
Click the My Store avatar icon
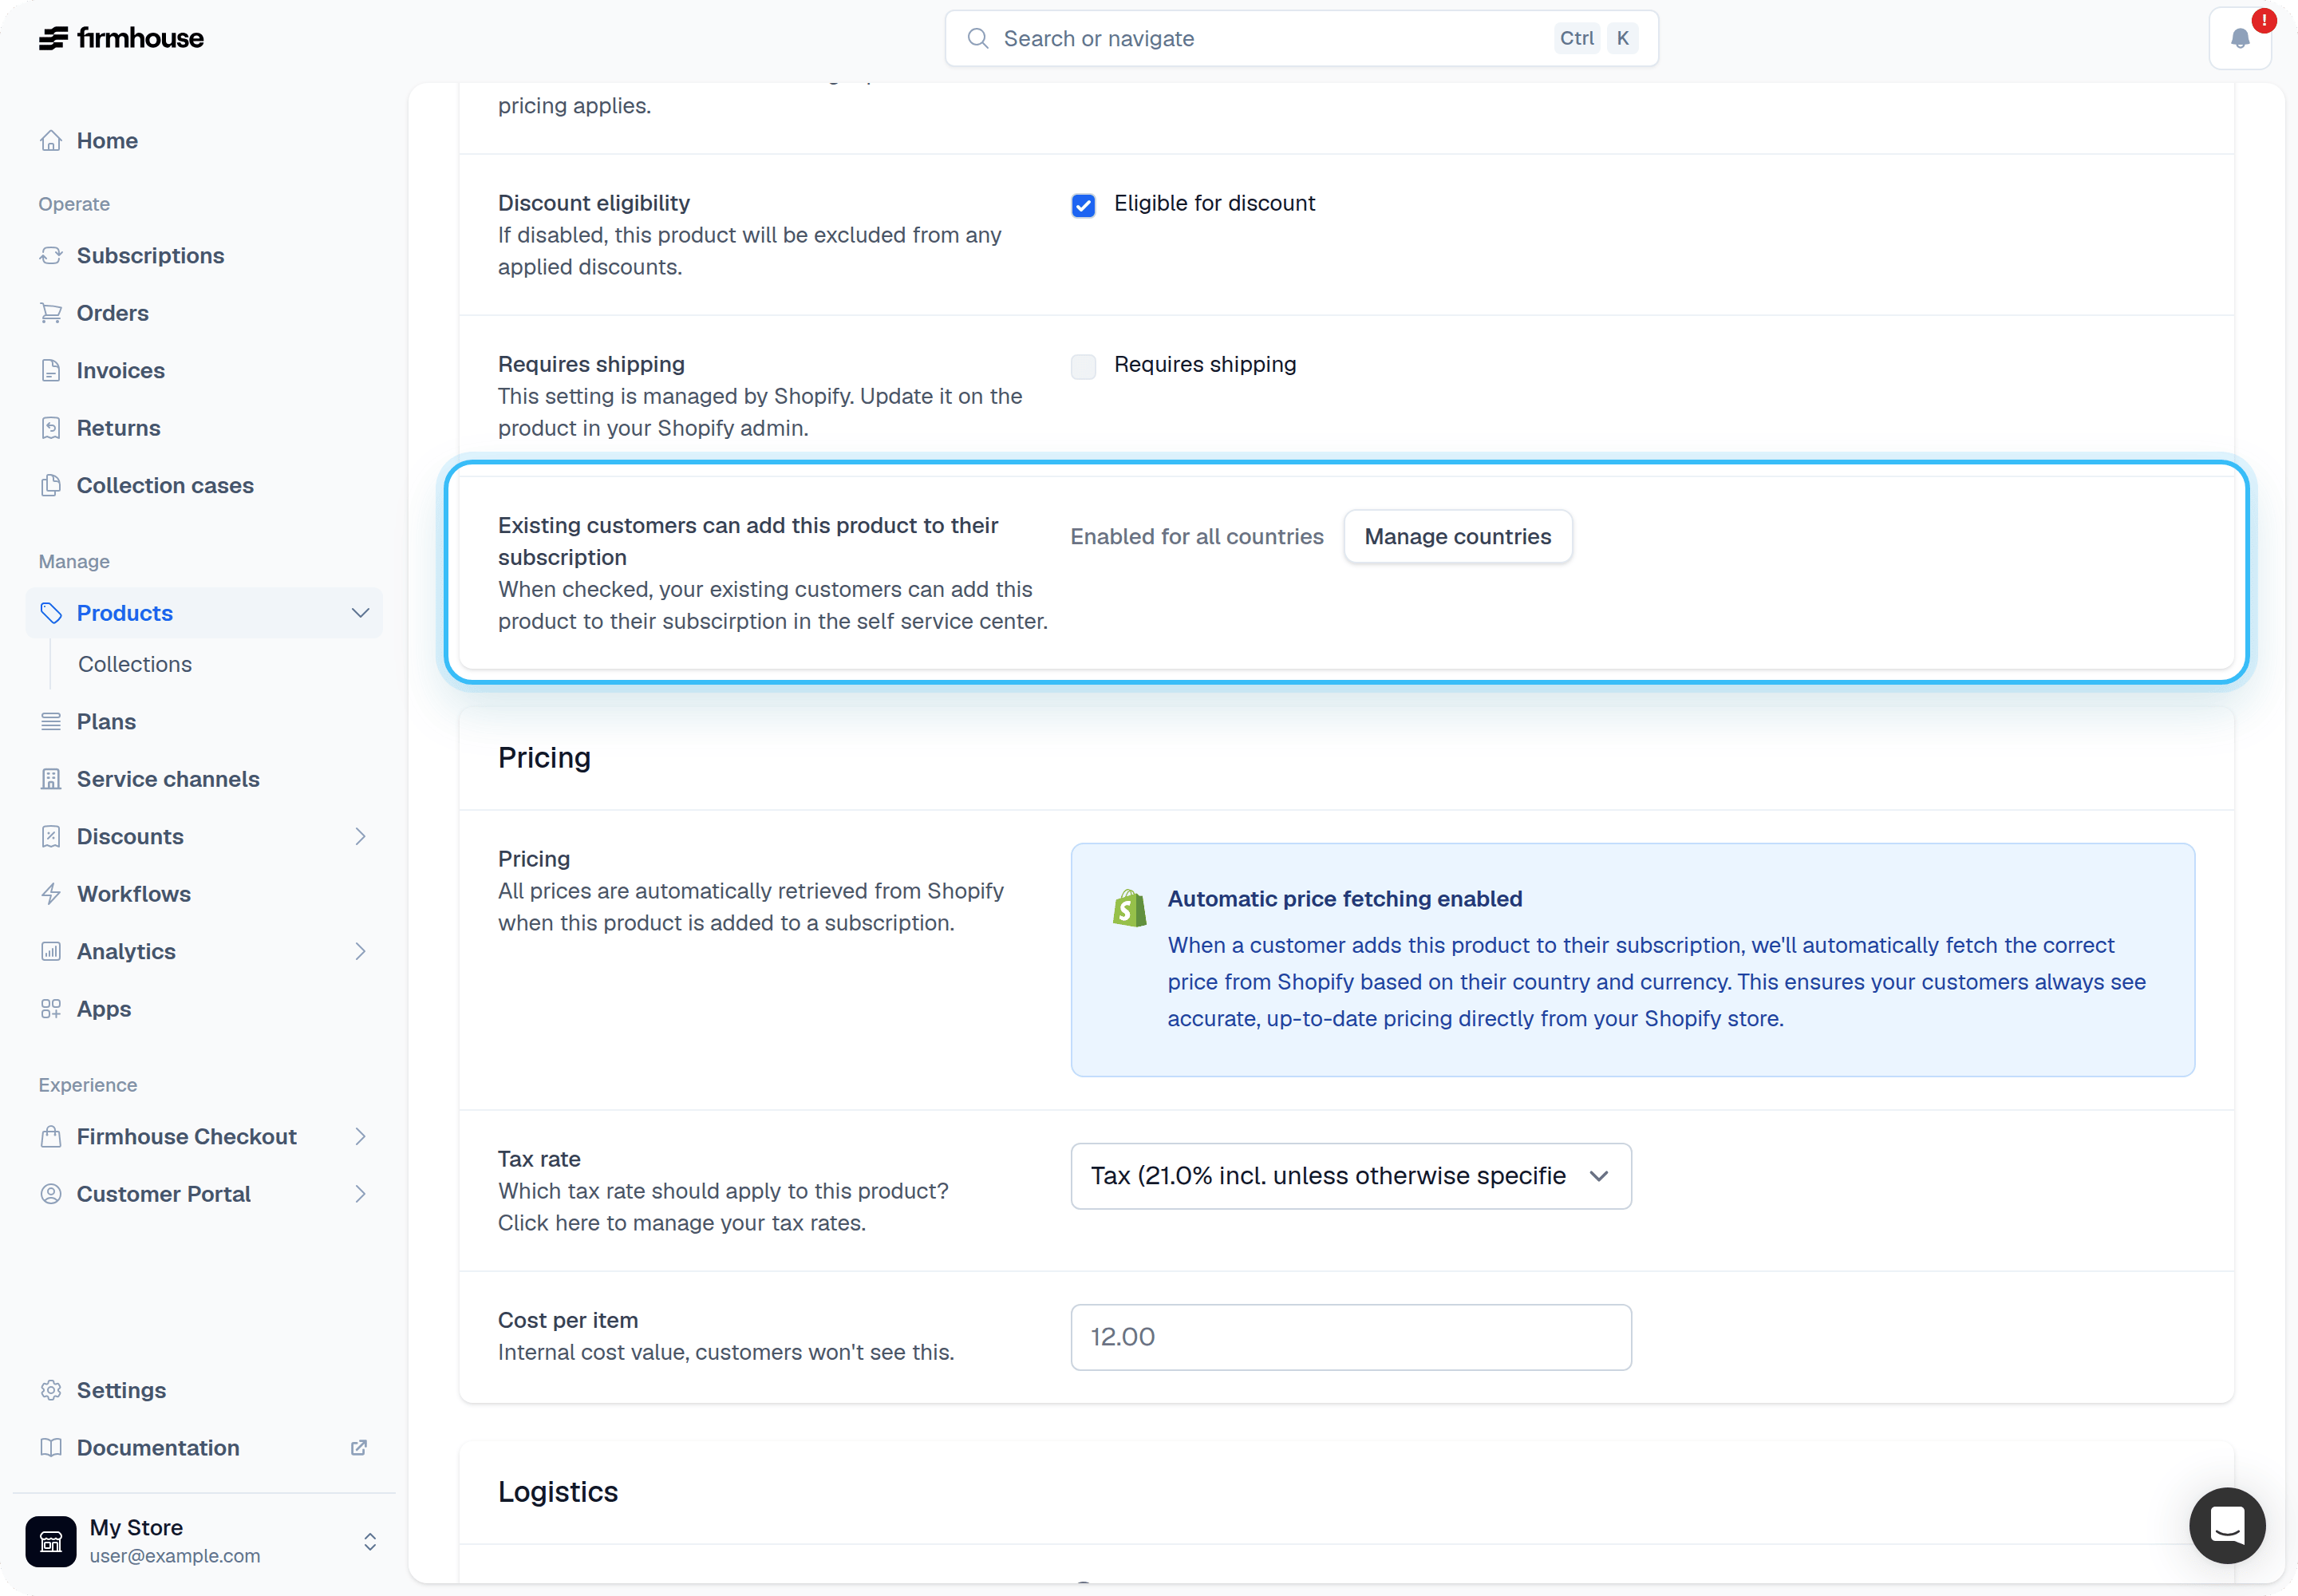[x=51, y=1542]
